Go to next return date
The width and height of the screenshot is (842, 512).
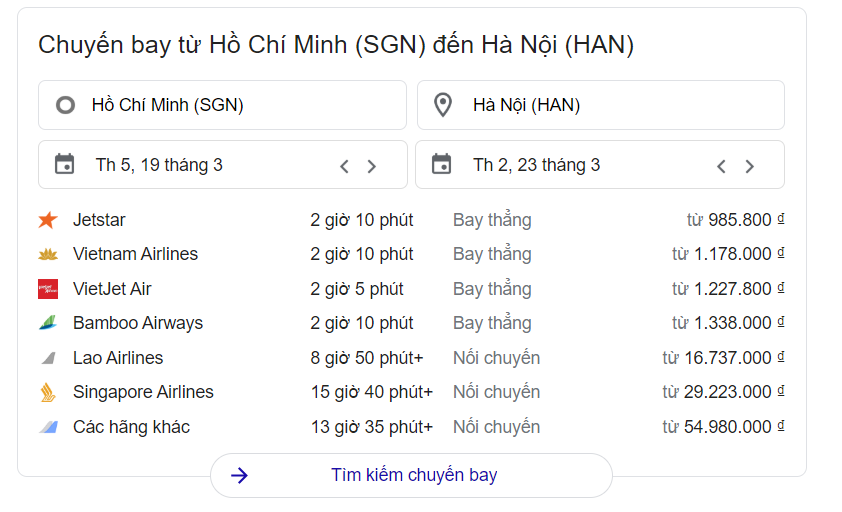click(749, 166)
